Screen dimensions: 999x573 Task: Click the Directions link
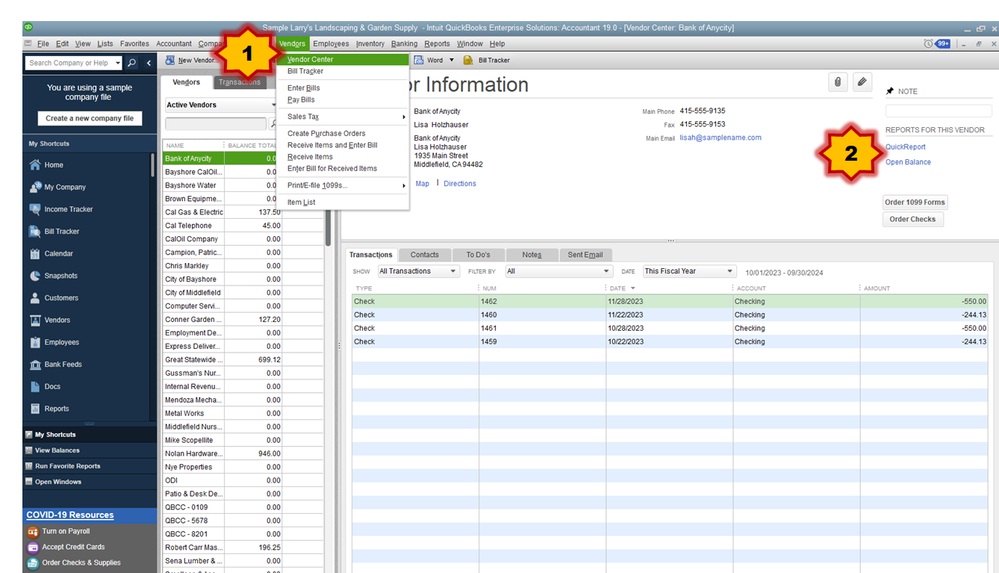click(459, 184)
